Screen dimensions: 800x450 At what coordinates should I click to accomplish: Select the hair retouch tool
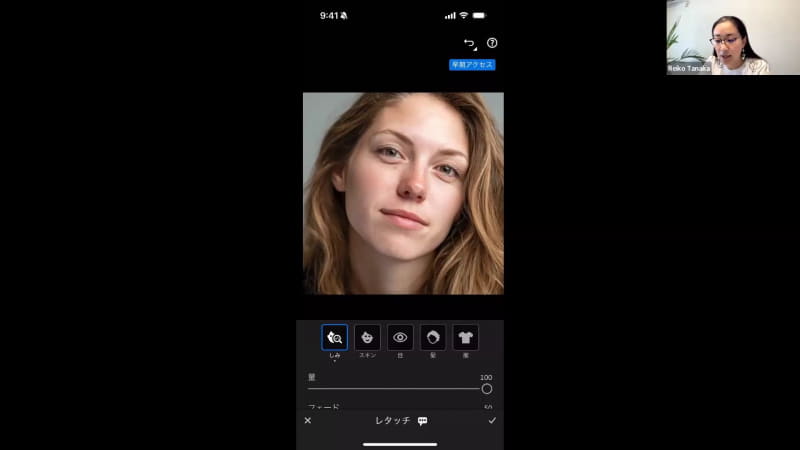[x=433, y=337]
